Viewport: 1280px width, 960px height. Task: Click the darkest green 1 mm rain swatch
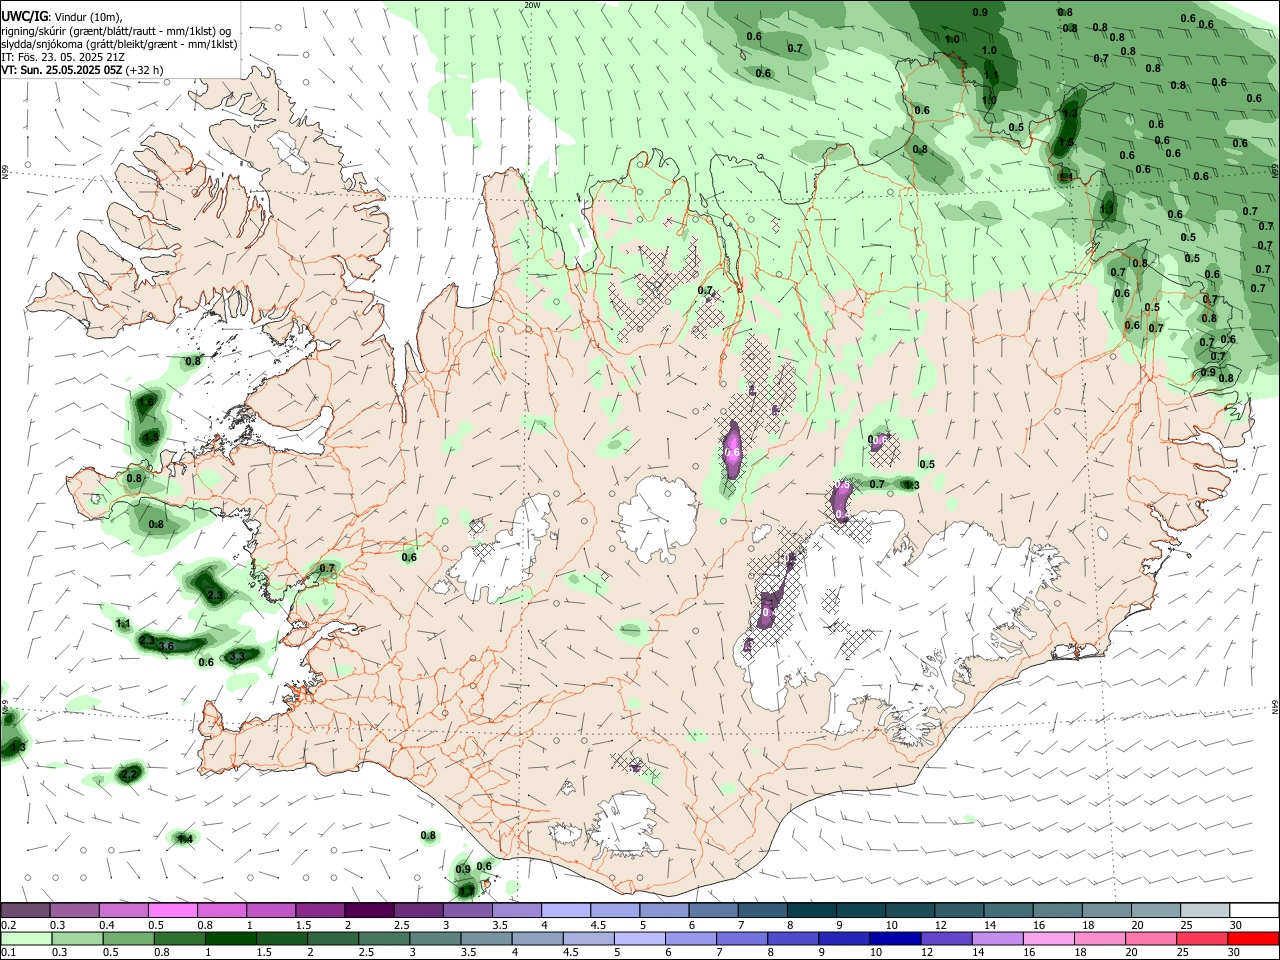coord(230,938)
